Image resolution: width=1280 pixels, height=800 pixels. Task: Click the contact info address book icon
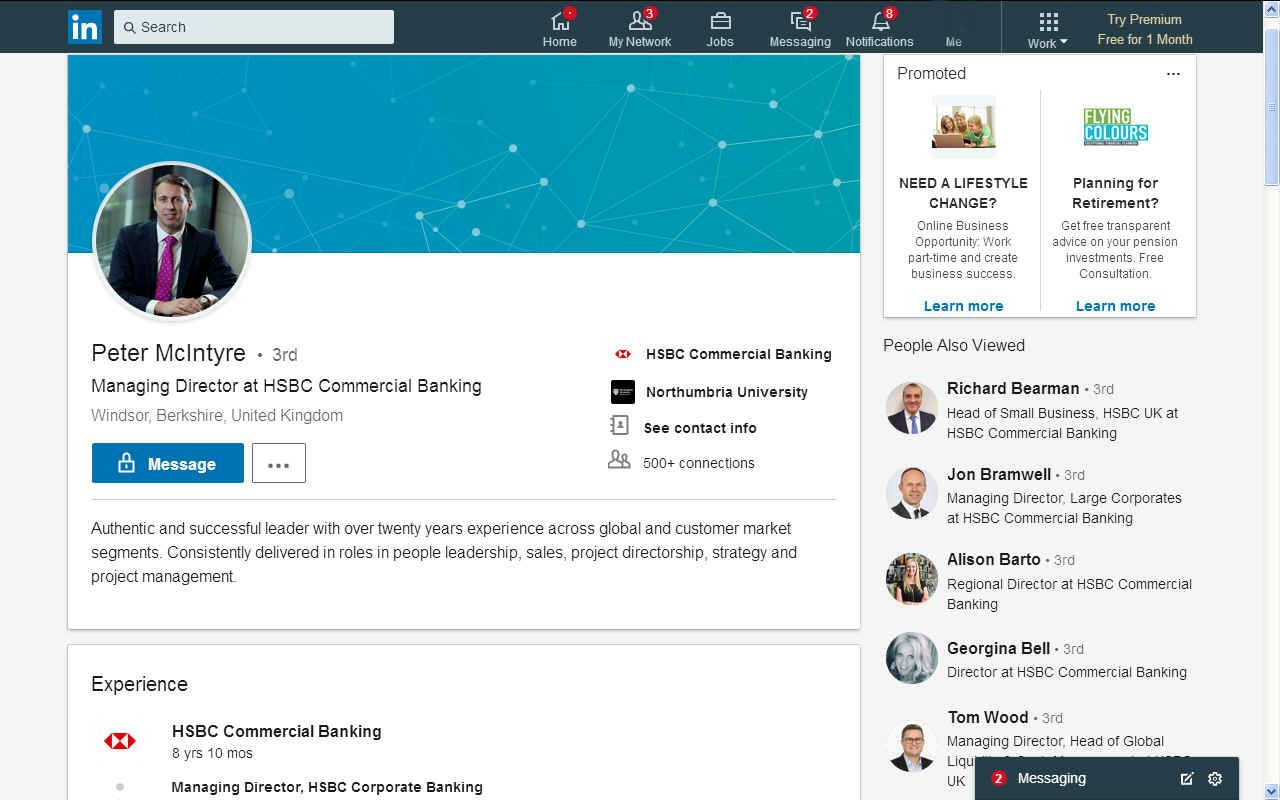[x=620, y=426]
